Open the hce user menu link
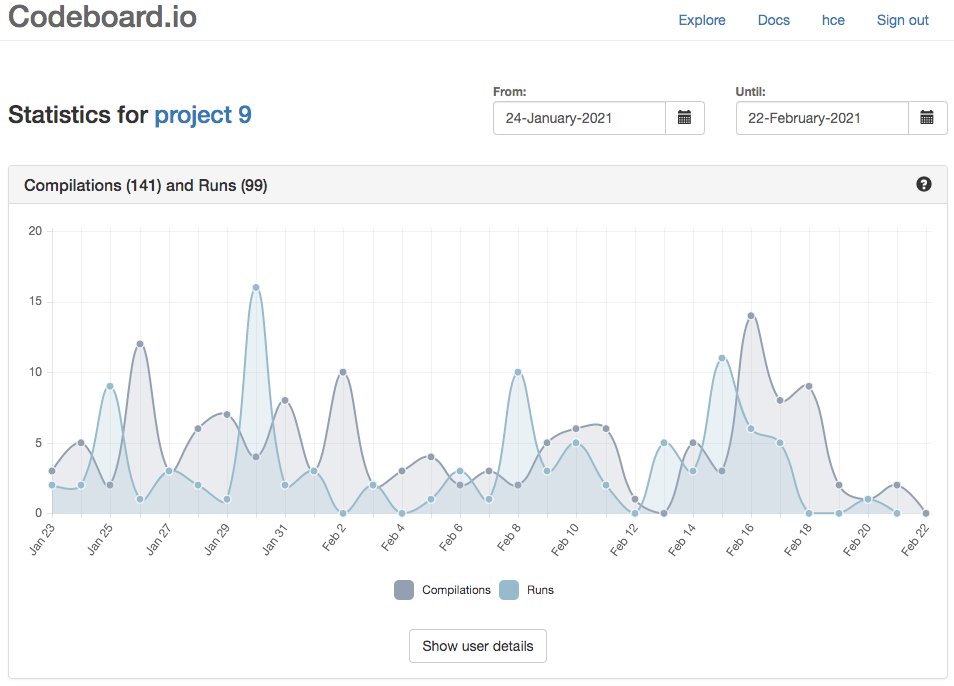This screenshot has width=954, height=686. [x=833, y=20]
